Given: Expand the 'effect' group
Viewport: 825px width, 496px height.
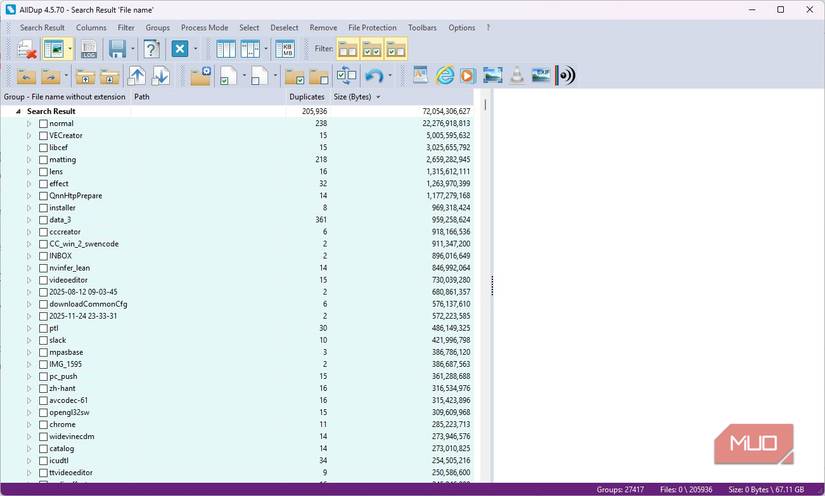Looking at the screenshot, I should pyautogui.click(x=29, y=184).
